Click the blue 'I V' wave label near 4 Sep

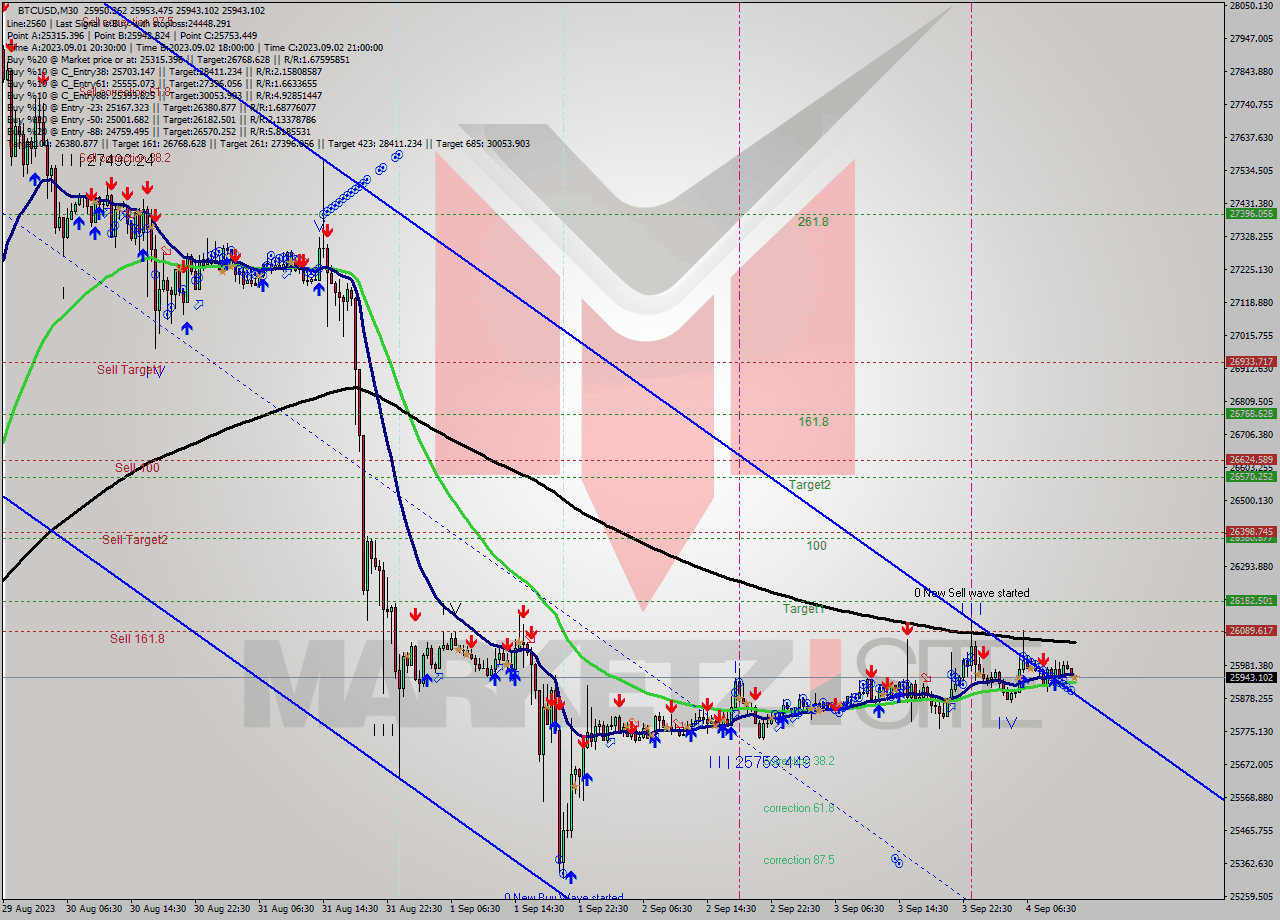click(x=1007, y=722)
